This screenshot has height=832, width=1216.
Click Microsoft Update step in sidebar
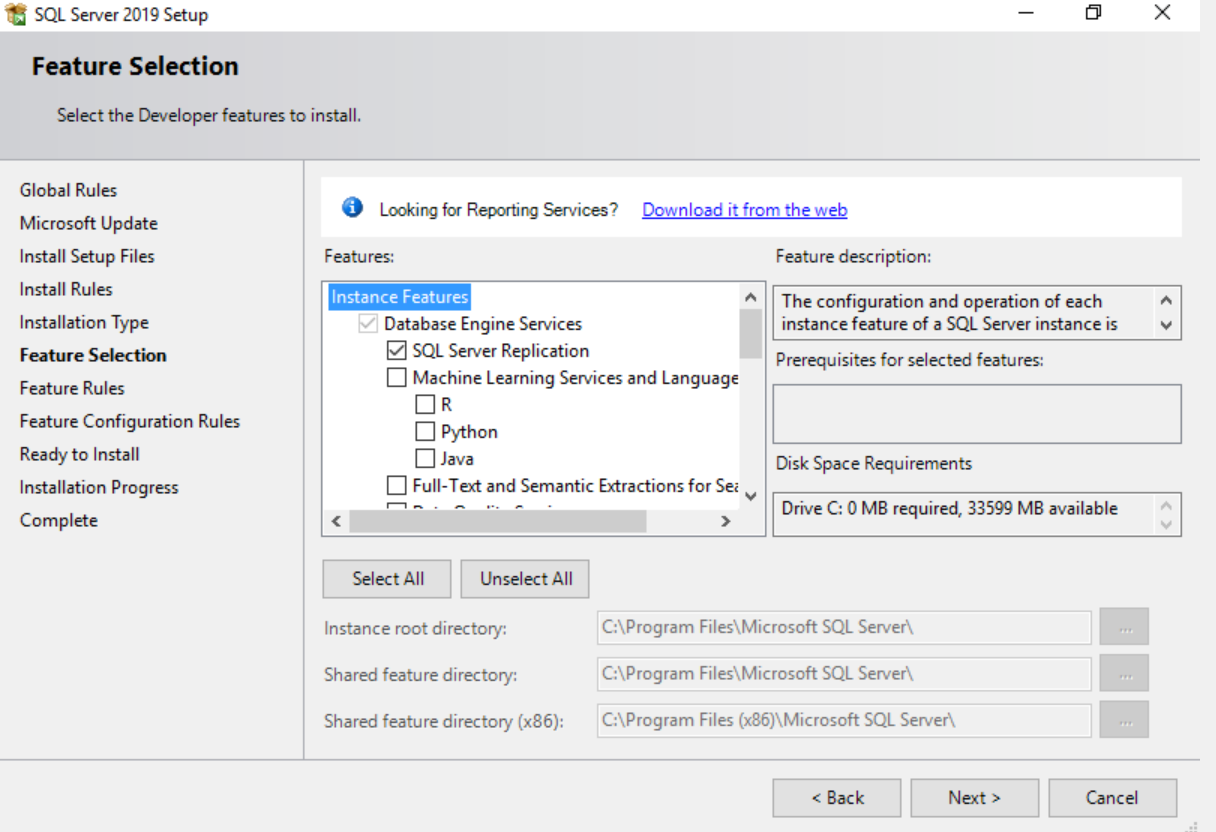tap(88, 223)
